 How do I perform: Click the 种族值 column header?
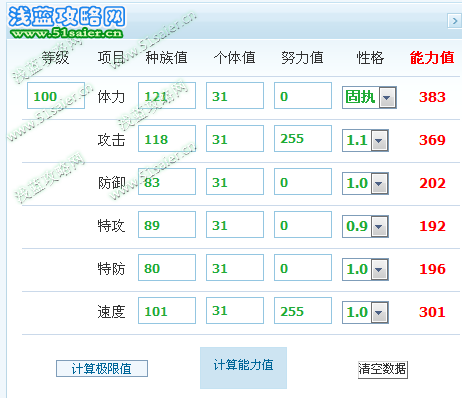pyautogui.click(x=166, y=58)
